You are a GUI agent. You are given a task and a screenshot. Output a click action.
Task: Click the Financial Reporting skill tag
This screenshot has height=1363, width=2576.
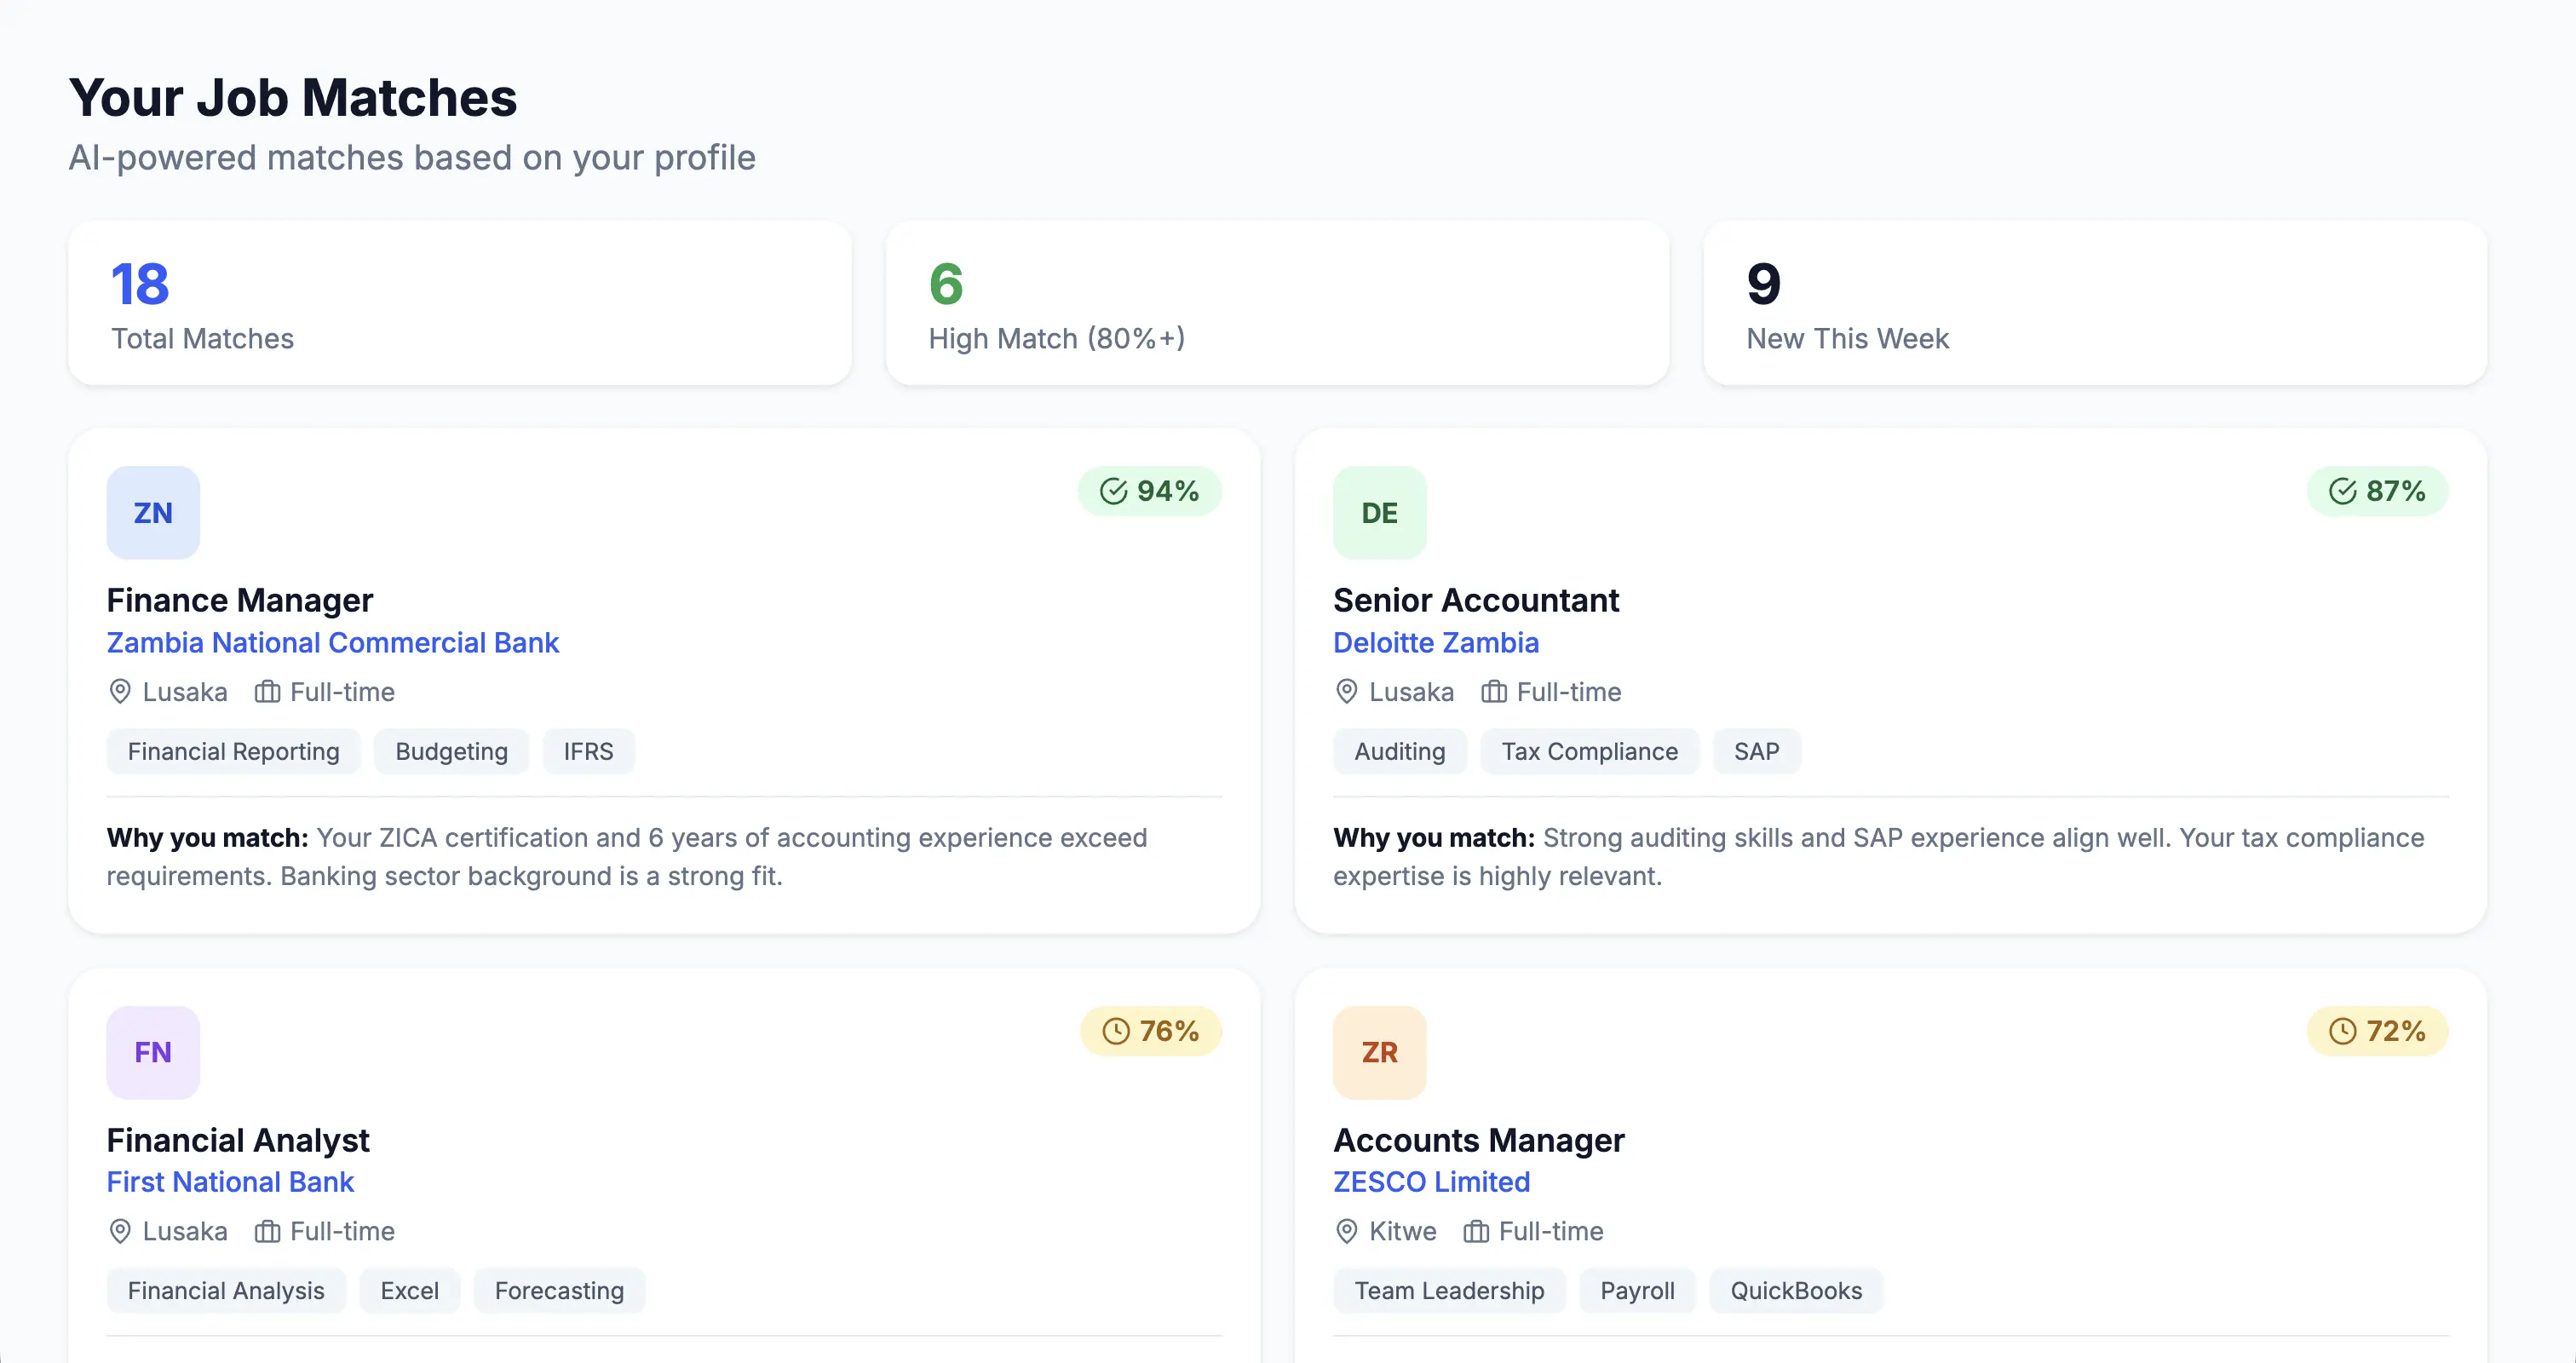point(233,751)
